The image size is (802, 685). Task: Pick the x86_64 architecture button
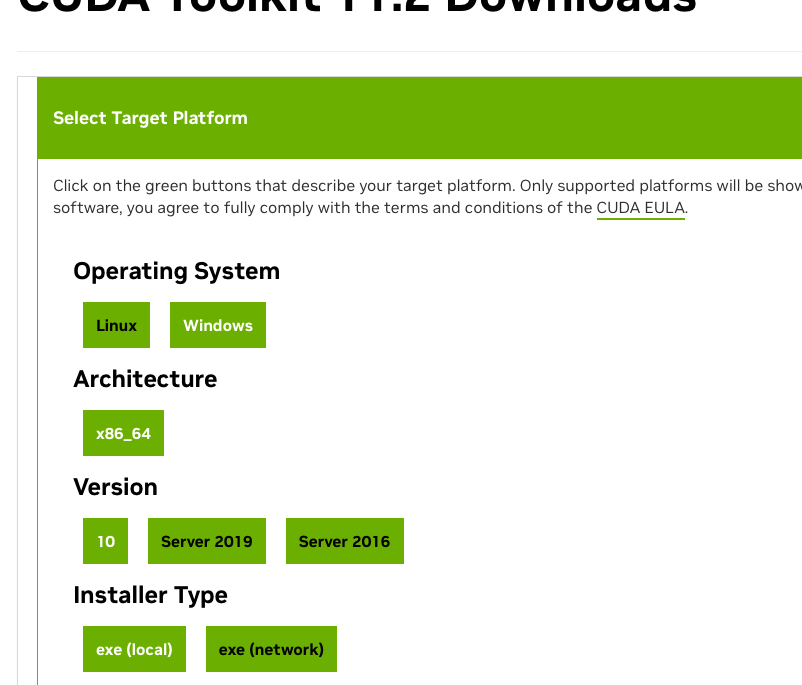click(x=123, y=433)
